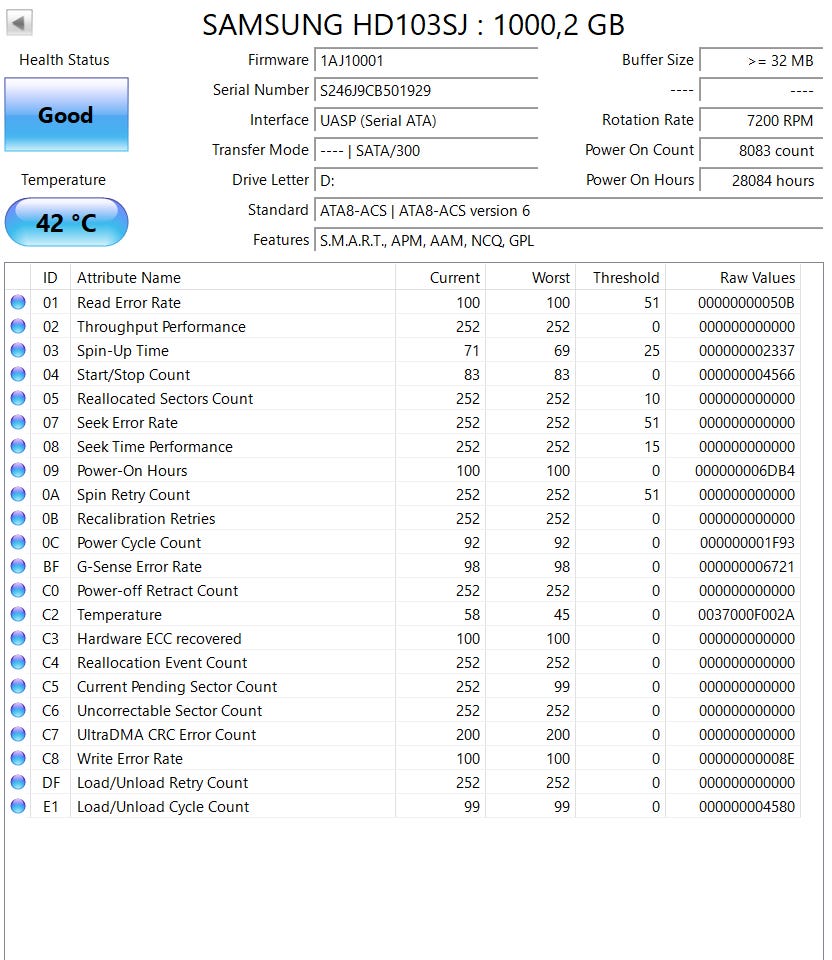Select the Read Error Rate attribute name
The width and height of the screenshot is (832, 960).
129,302
